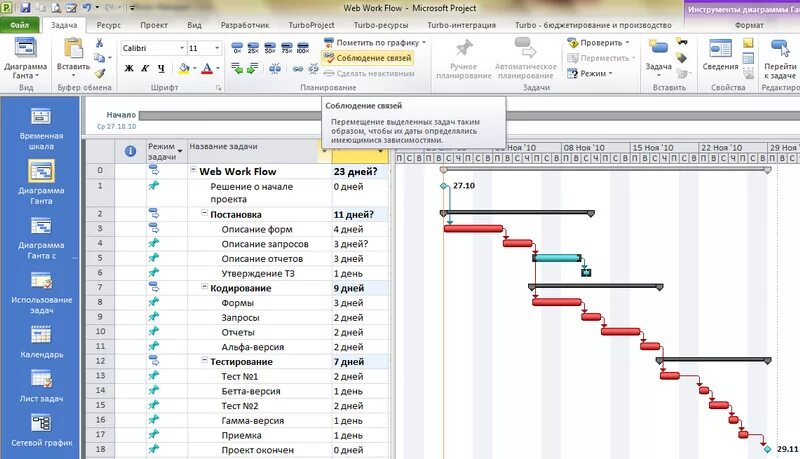The image size is (800, 459).
Task: Switch to Ручное планирование mode
Action: point(463,59)
